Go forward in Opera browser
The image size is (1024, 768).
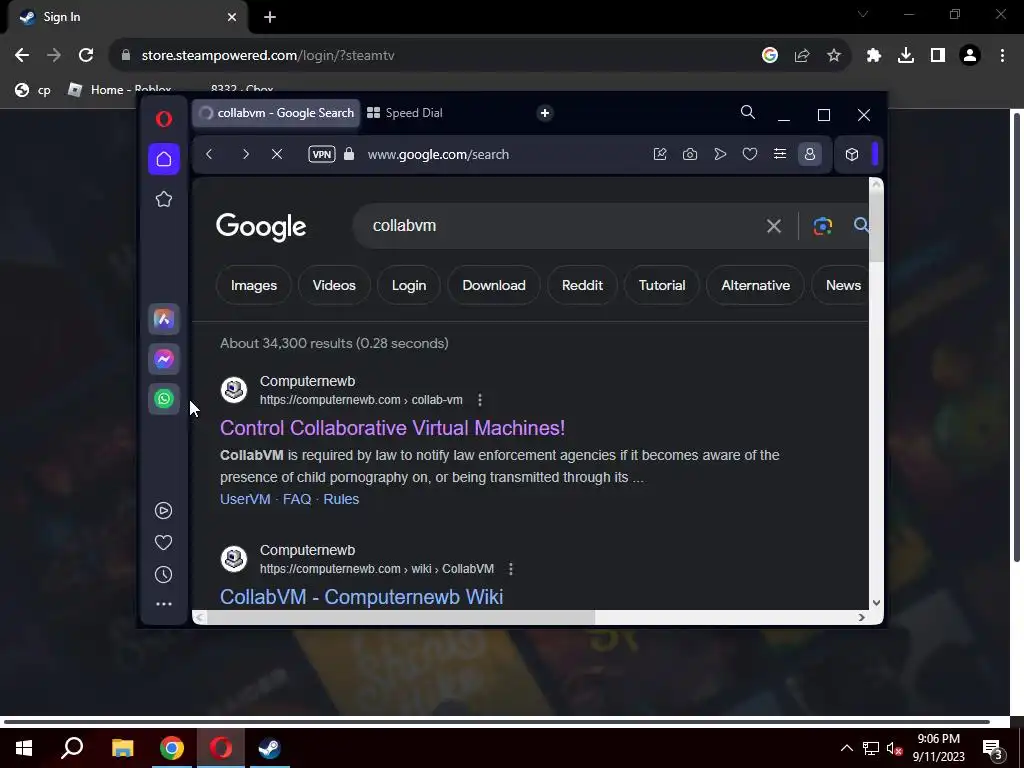246,154
